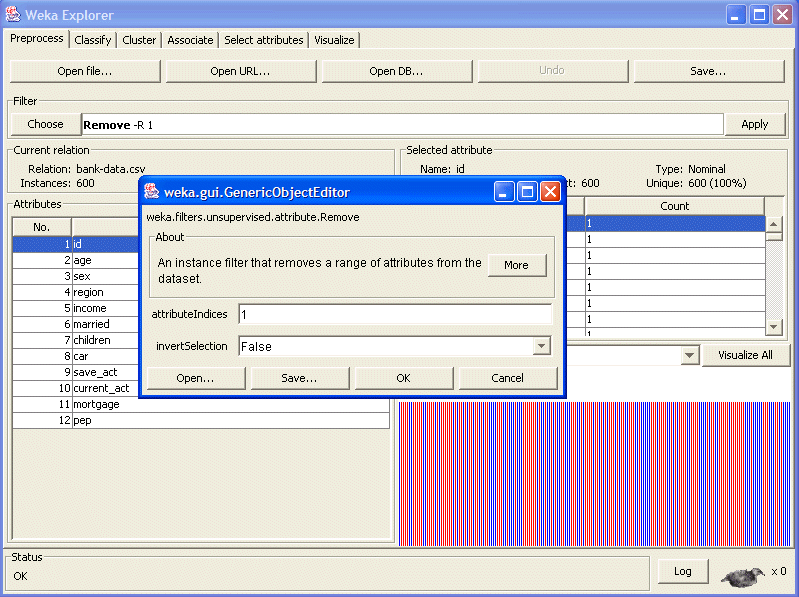Open the Log button in status area
Screen dimensions: 799x597
682,571
